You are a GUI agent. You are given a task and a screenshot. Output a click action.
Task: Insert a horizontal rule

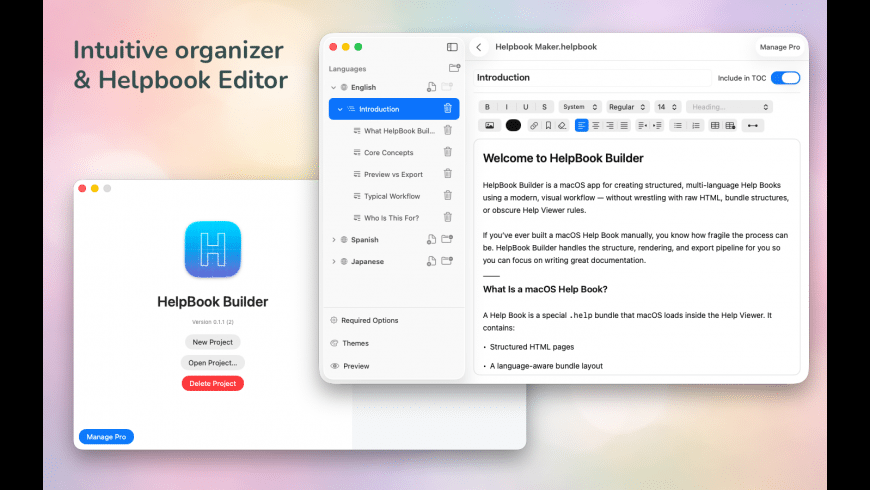point(752,125)
